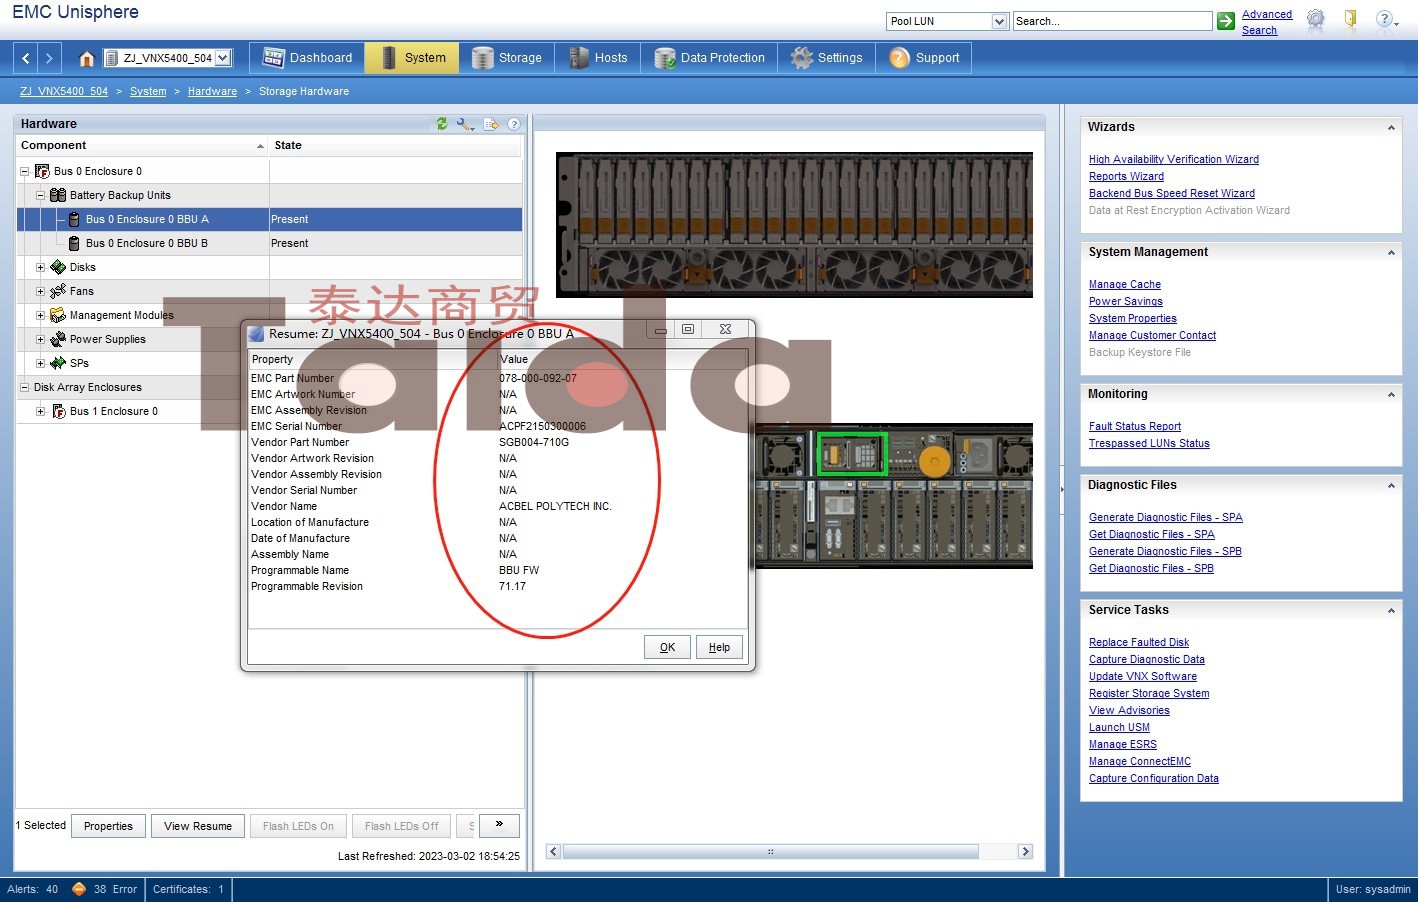The height and width of the screenshot is (902, 1418).
Task: Open the Support tab
Action: point(925,58)
